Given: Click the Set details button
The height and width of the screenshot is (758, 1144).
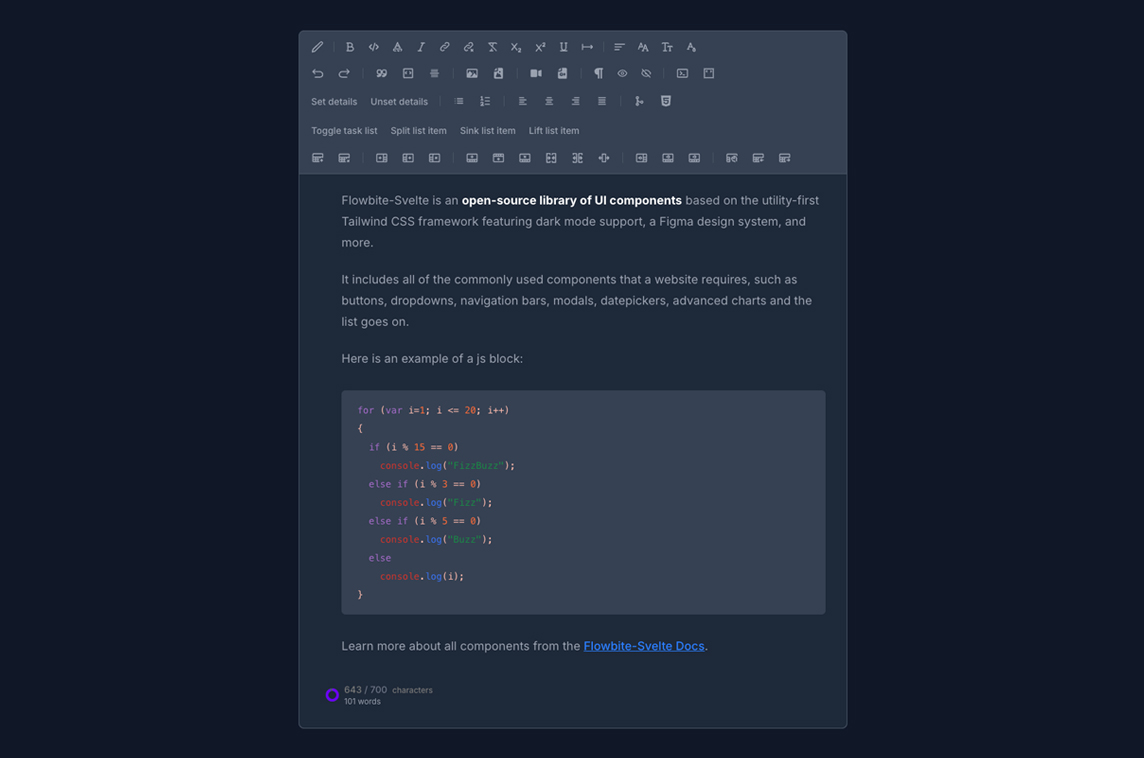Looking at the screenshot, I should coord(334,102).
